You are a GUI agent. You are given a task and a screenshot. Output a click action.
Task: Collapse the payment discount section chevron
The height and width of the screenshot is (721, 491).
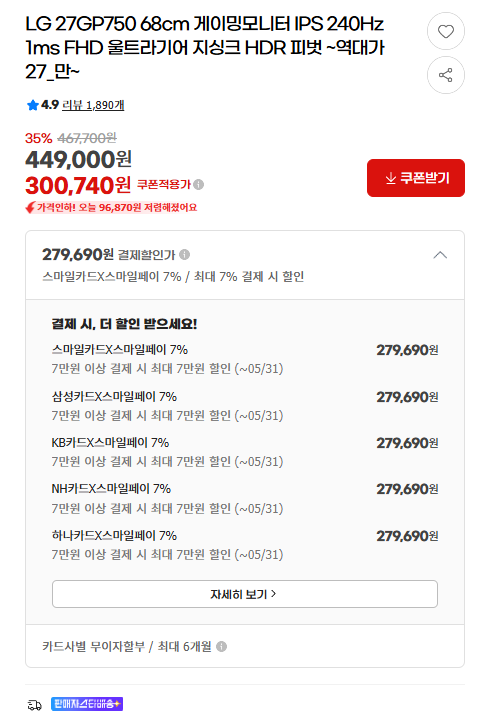(440, 255)
